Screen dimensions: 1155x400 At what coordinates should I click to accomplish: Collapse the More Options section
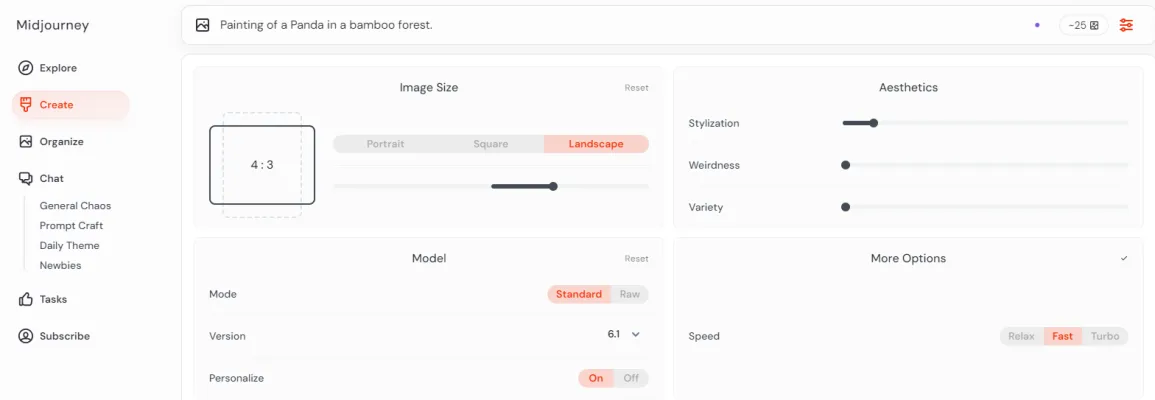pos(1124,258)
